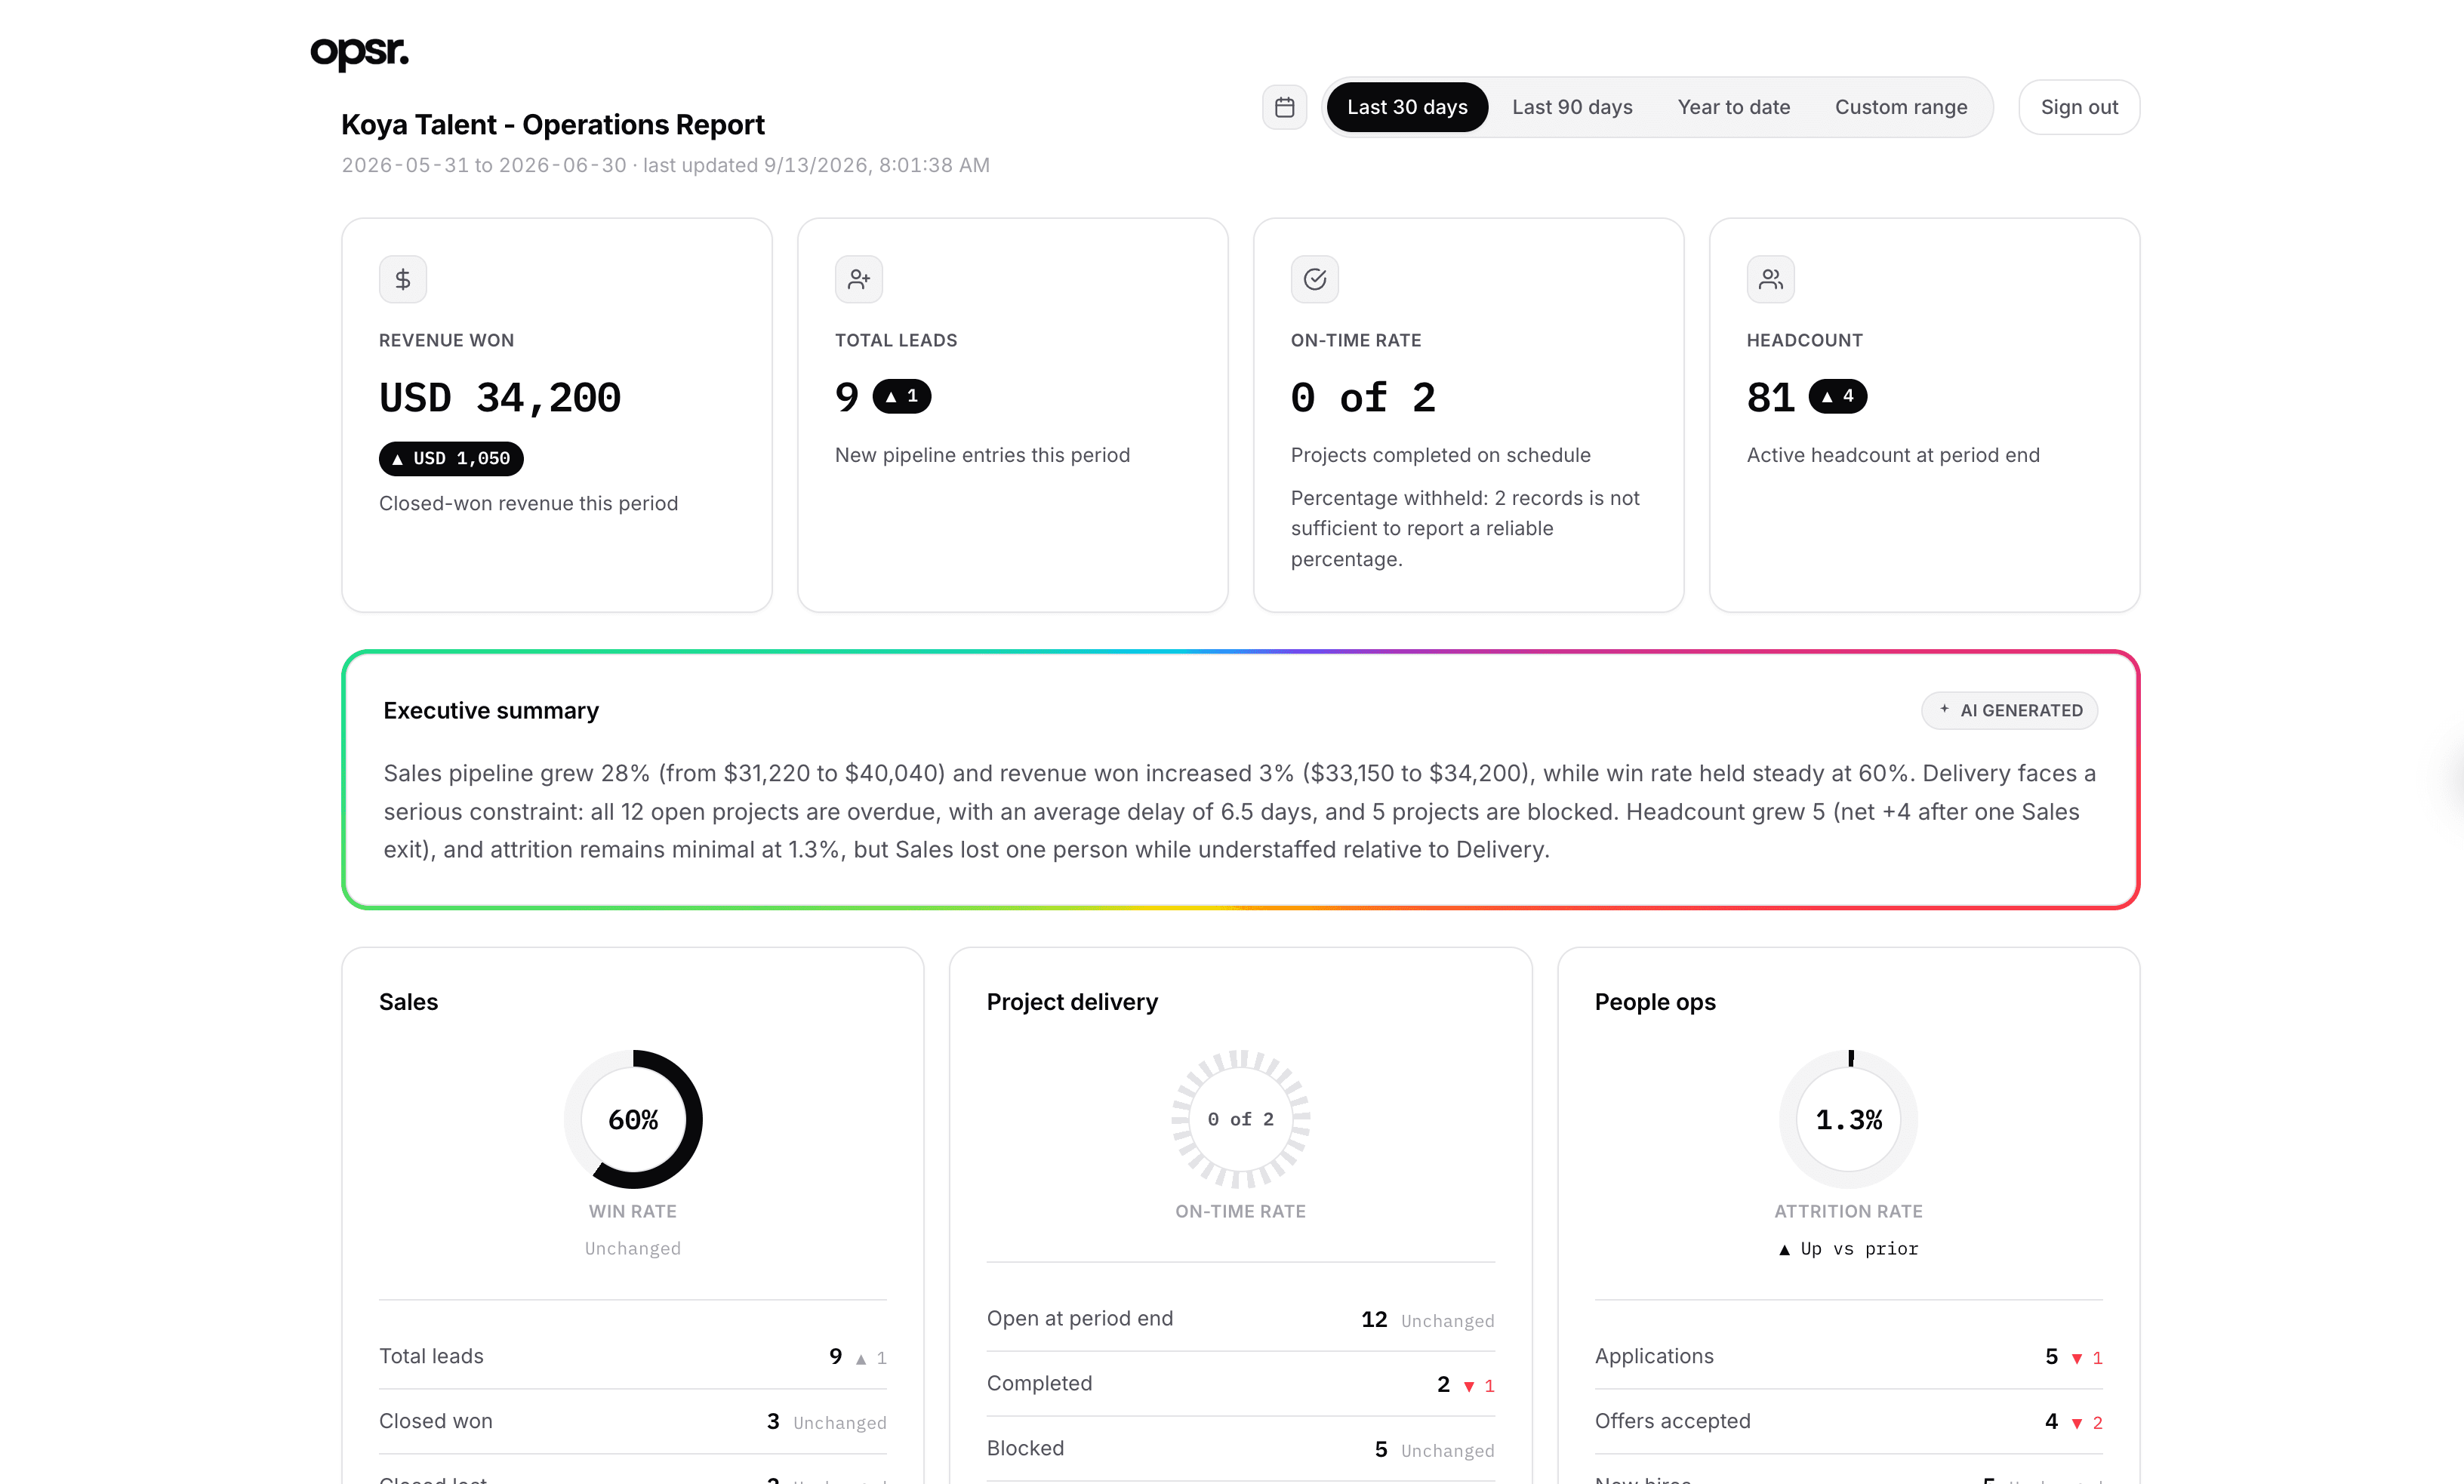Click the up 1 badge beside Total Leads 9
Screen dimensions: 2464x1484
[901, 396]
